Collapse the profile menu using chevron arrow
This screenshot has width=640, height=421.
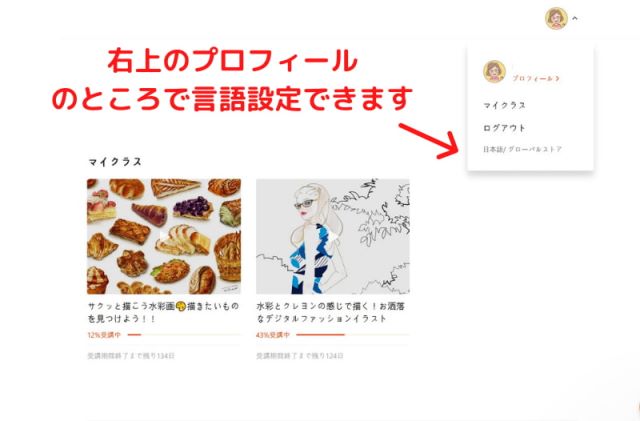575,18
